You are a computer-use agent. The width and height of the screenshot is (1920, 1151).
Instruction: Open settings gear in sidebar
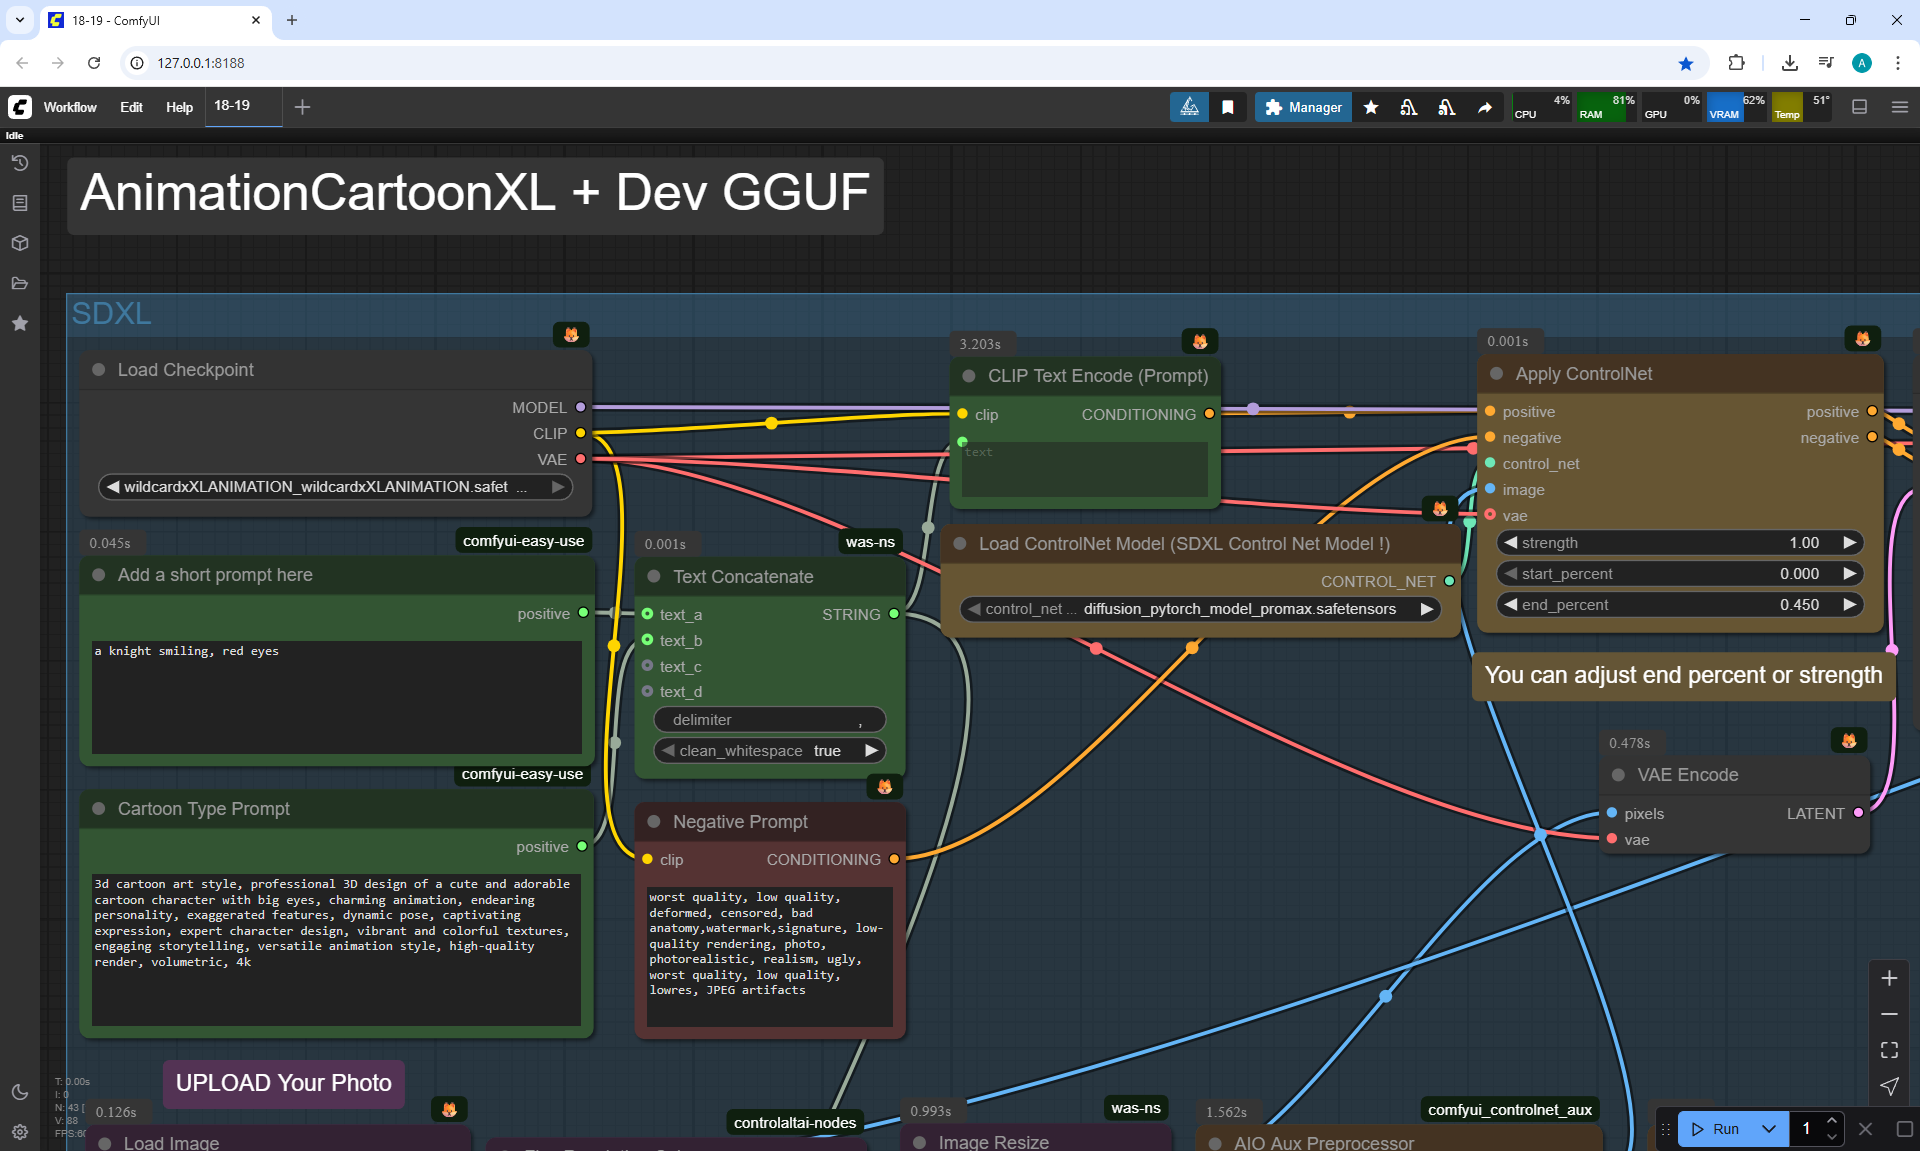pyautogui.click(x=19, y=1132)
